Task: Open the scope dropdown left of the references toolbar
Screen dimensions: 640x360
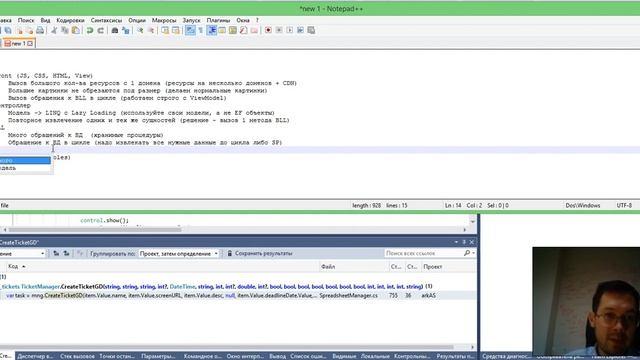Action: (22, 253)
